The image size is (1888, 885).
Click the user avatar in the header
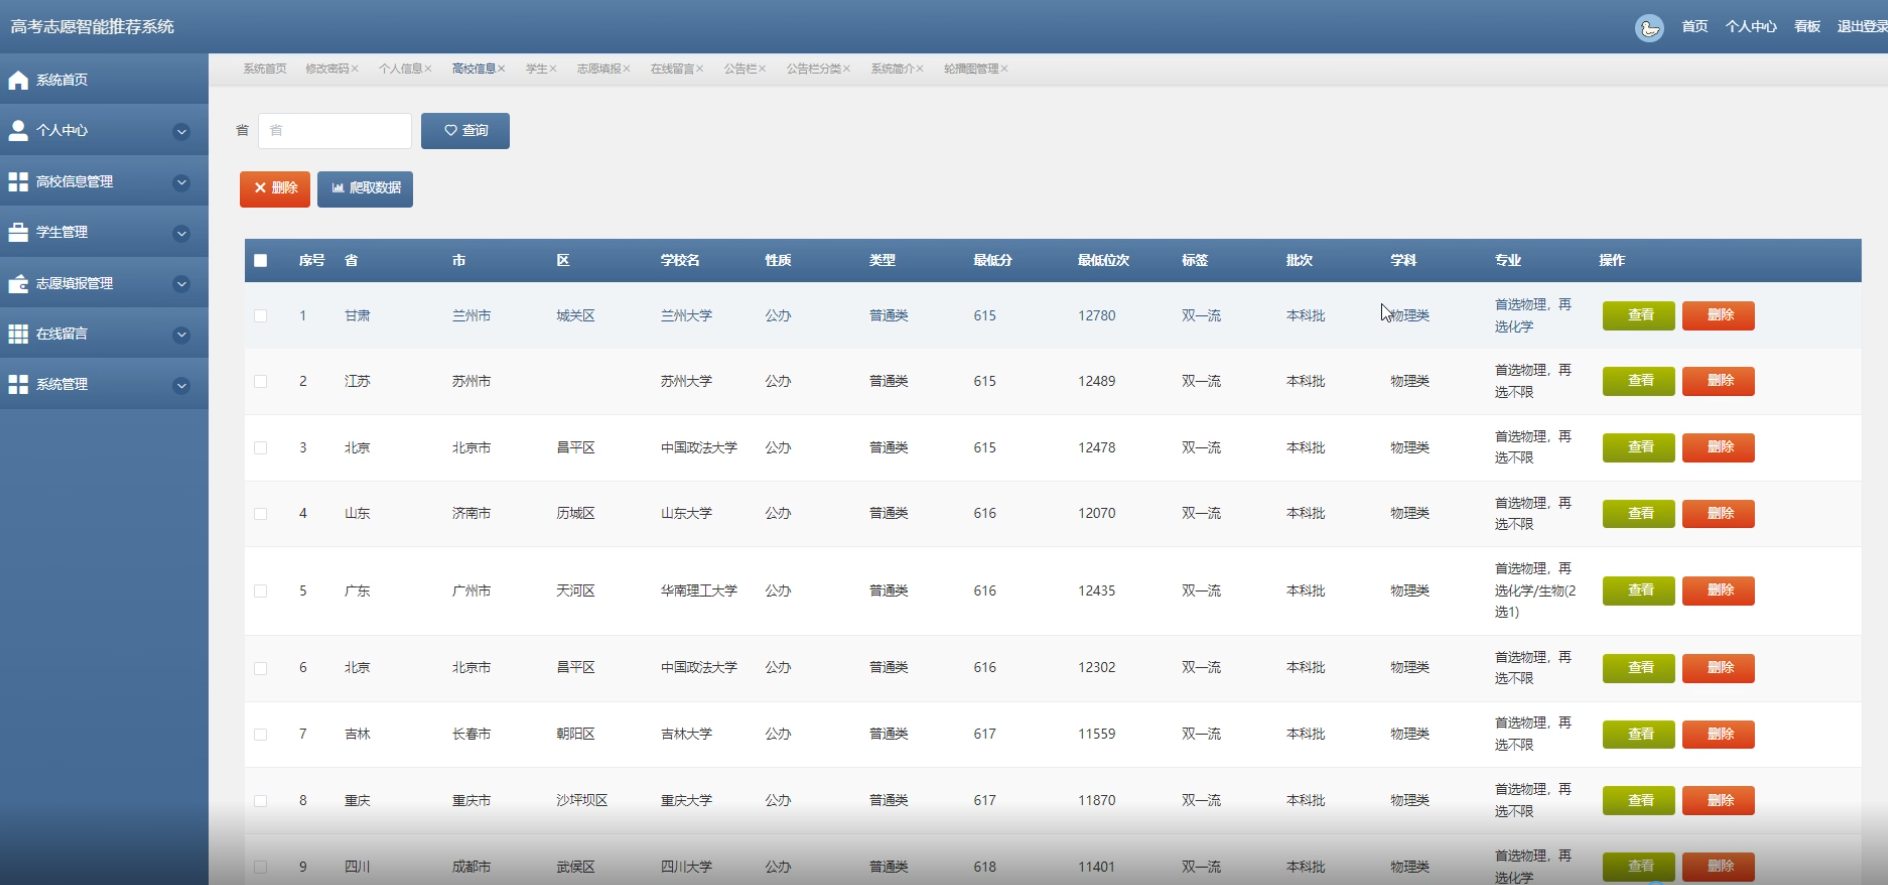click(x=1649, y=28)
